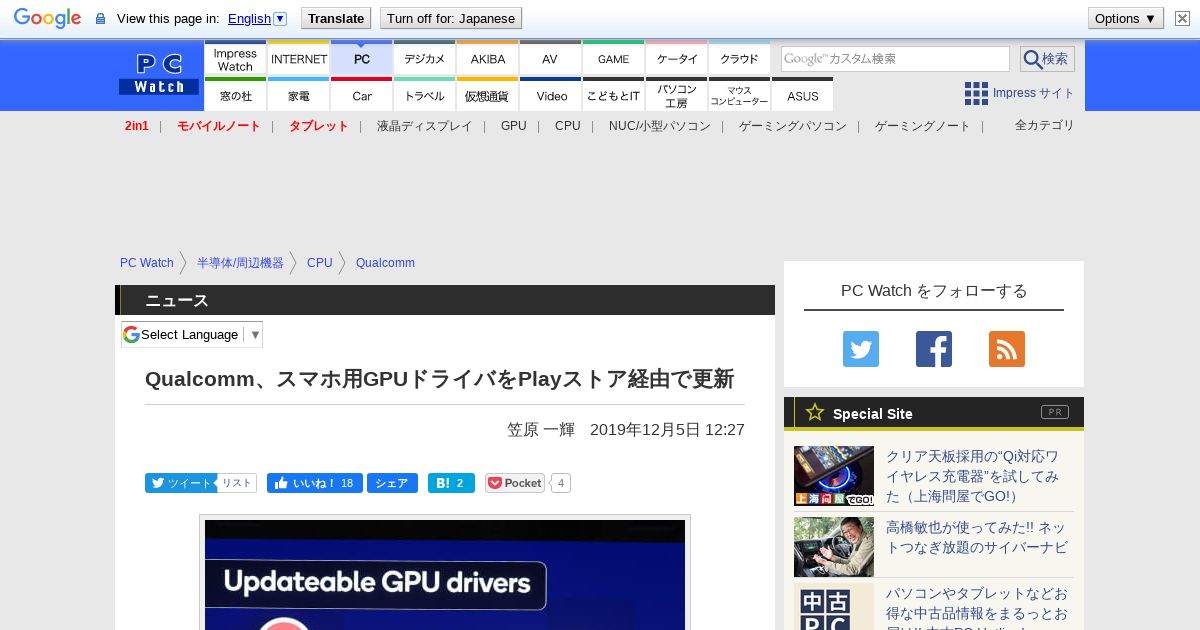Click the Qualcomm breadcrumb link
This screenshot has width=1200, height=630.
click(x=385, y=263)
